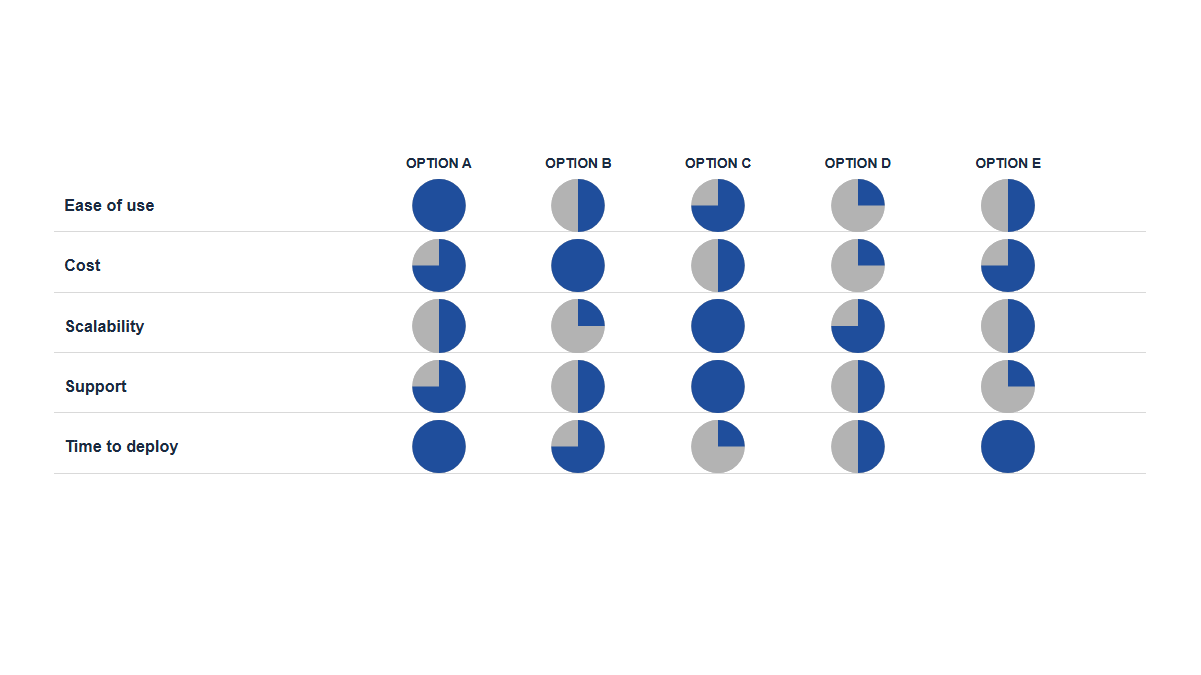This screenshot has height=675, width=1201.
Task: Select the Ease of use row label
Action: (x=109, y=205)
